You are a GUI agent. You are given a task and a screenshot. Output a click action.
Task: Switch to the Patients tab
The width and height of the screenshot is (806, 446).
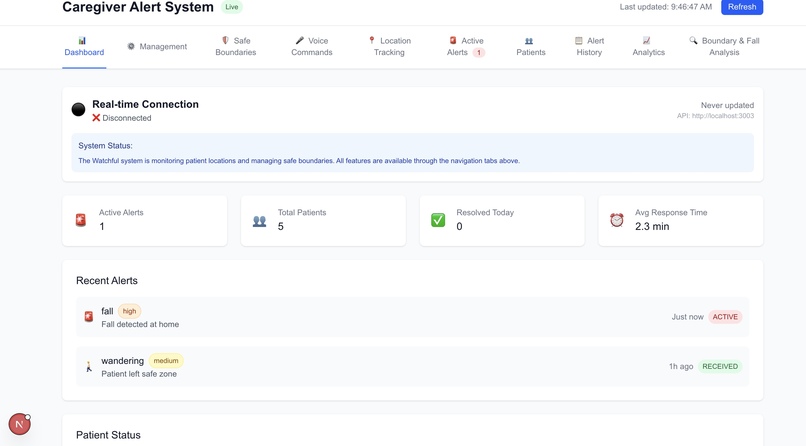(530, 46)
